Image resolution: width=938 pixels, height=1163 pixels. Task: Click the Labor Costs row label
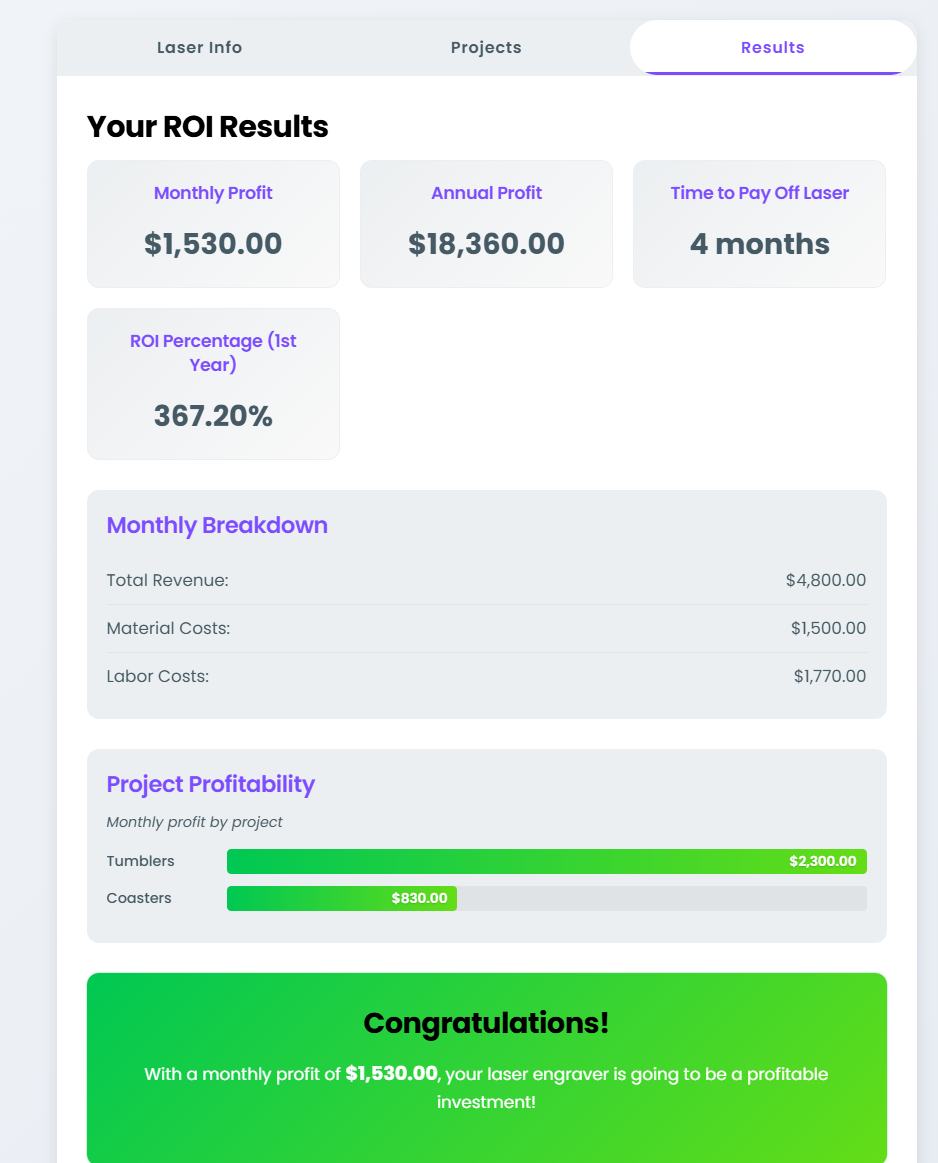pos(158,676)
